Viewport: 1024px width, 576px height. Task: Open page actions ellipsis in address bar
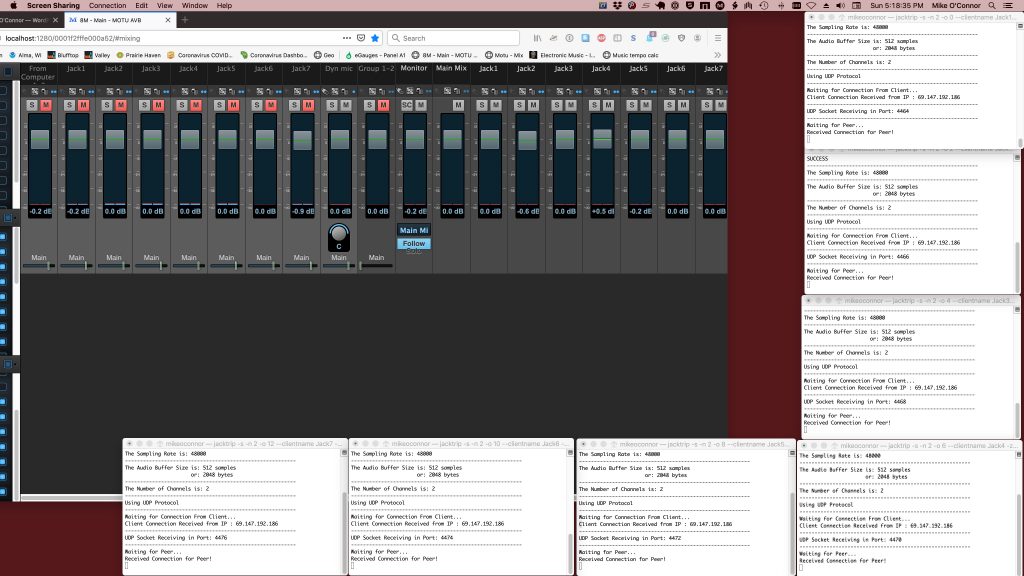pos(347,38)
